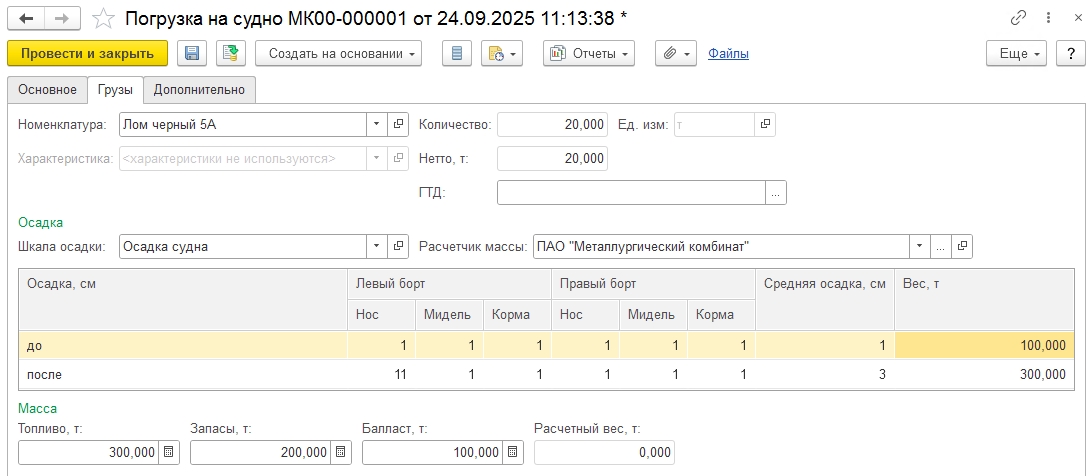1091x476 pixels.
Task: Click the save document diskette icon
Action: [x=192, y=53]
